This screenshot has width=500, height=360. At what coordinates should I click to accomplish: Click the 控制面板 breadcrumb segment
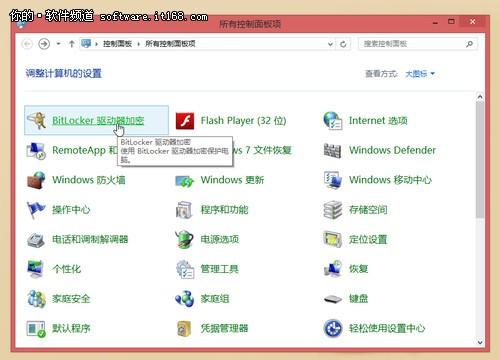pyautogui.click(x=117, y=44)
